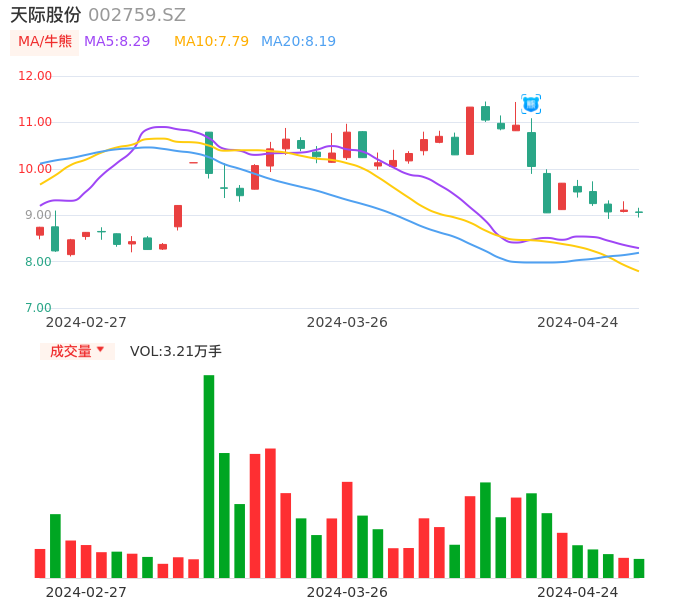
Task: Toggle the MA20:8.19 legend label
Action: [298, 42]
